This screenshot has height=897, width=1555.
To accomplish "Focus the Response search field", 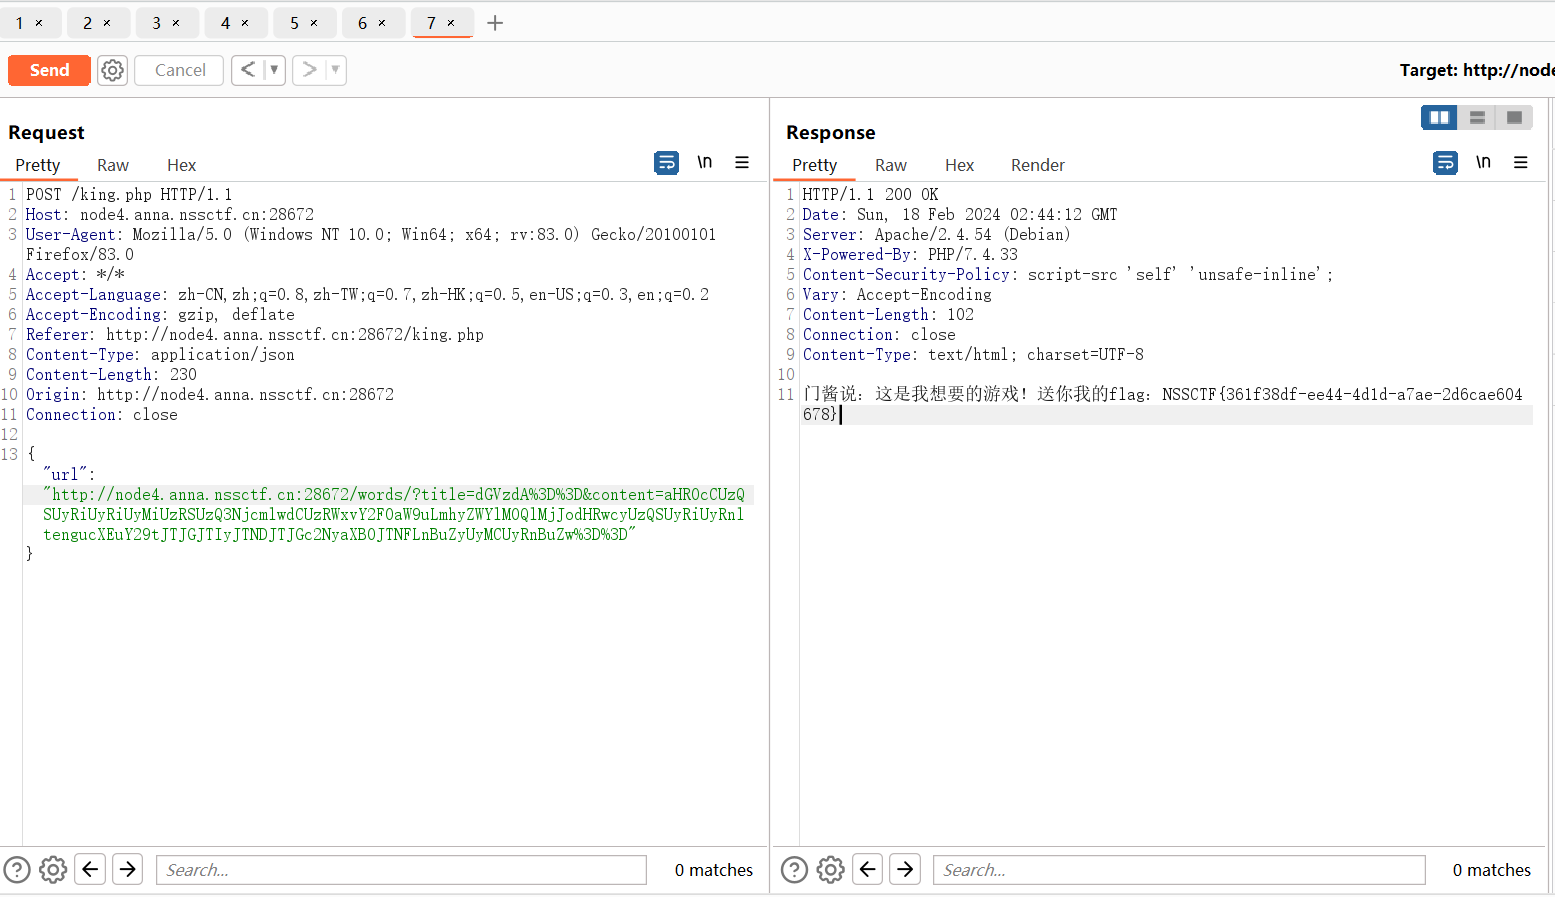I will tap(1179, 870).
